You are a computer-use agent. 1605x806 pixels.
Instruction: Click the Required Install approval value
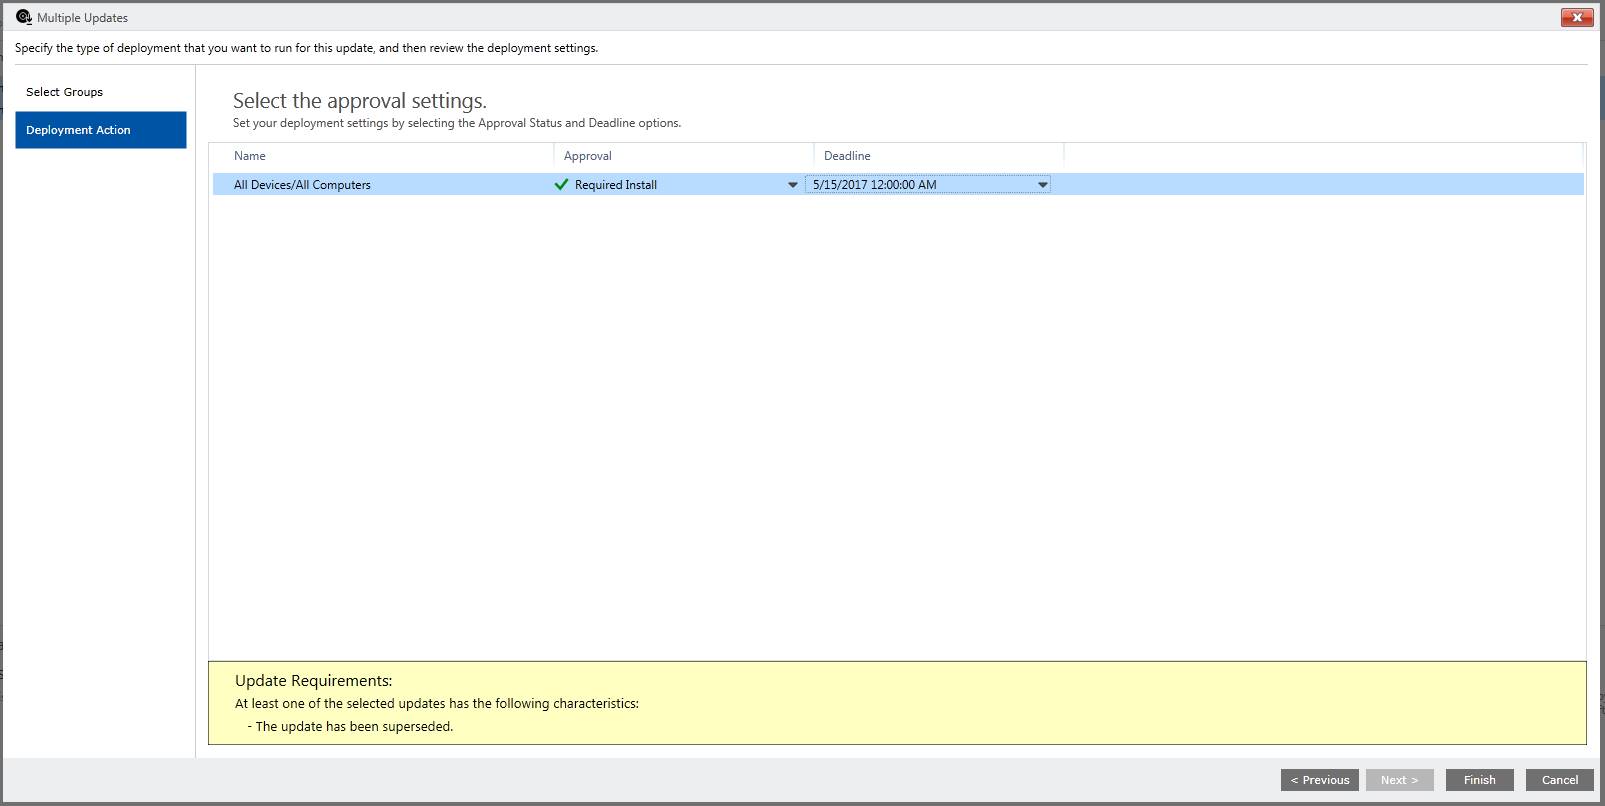[x=615, y=185]
